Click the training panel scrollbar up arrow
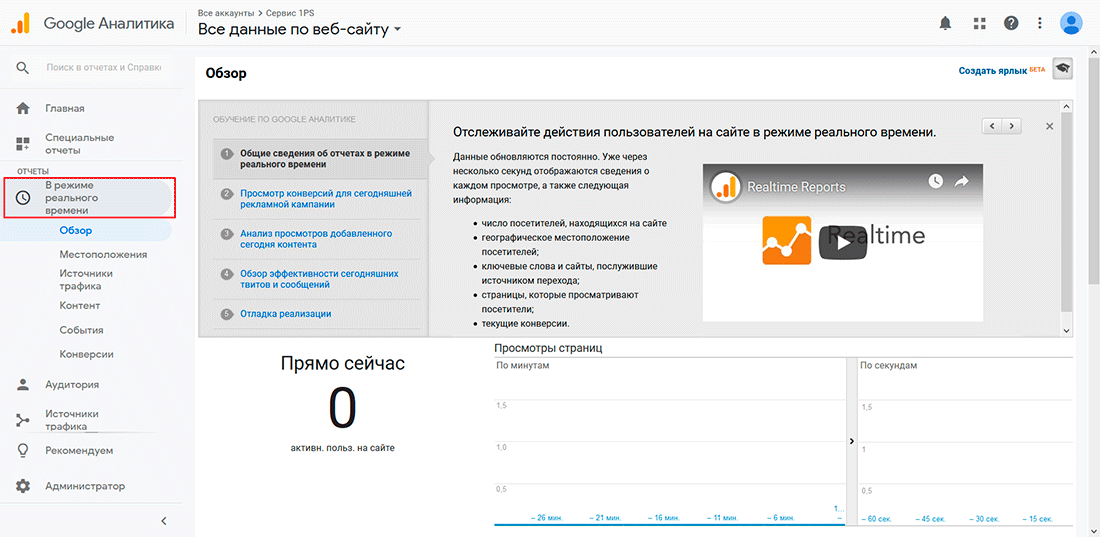The width and height of the screenshot is (1100, 537). 1066,107
